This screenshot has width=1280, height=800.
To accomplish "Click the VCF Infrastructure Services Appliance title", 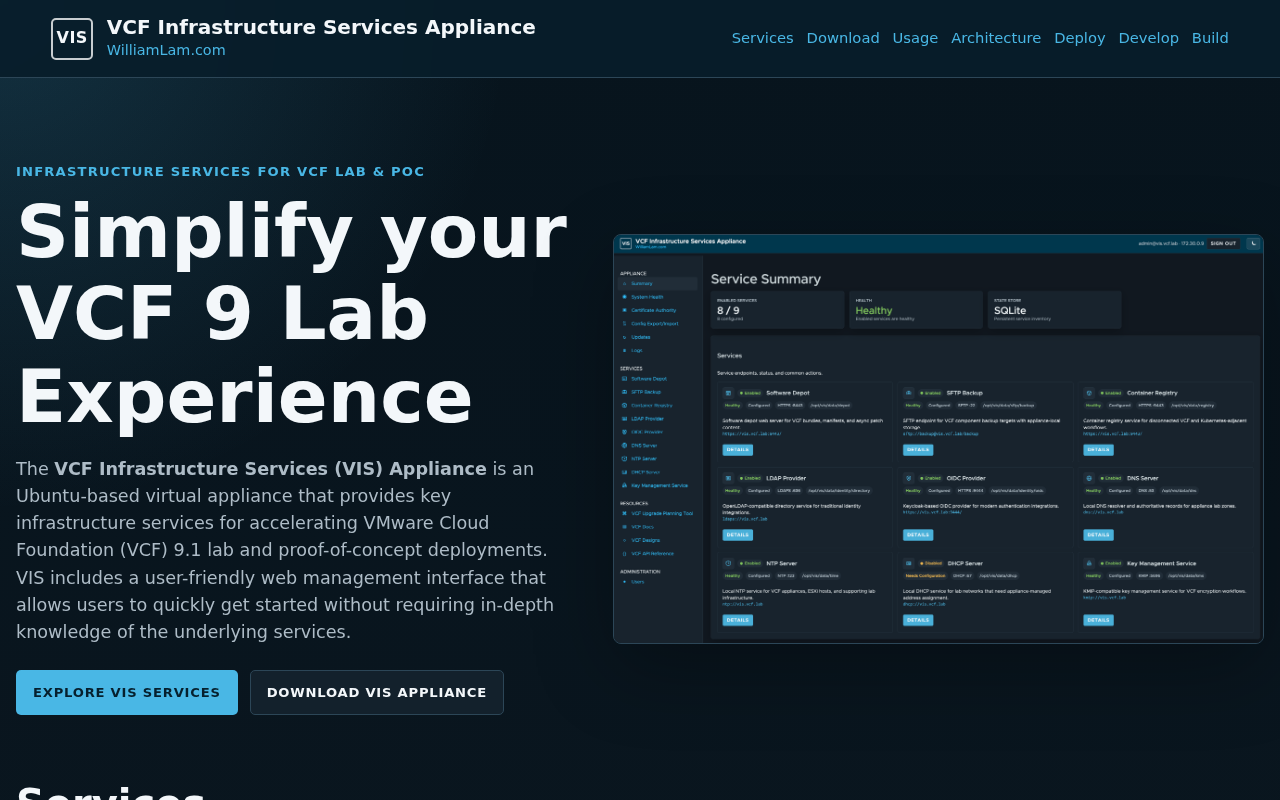I will [x=321, y=27].
